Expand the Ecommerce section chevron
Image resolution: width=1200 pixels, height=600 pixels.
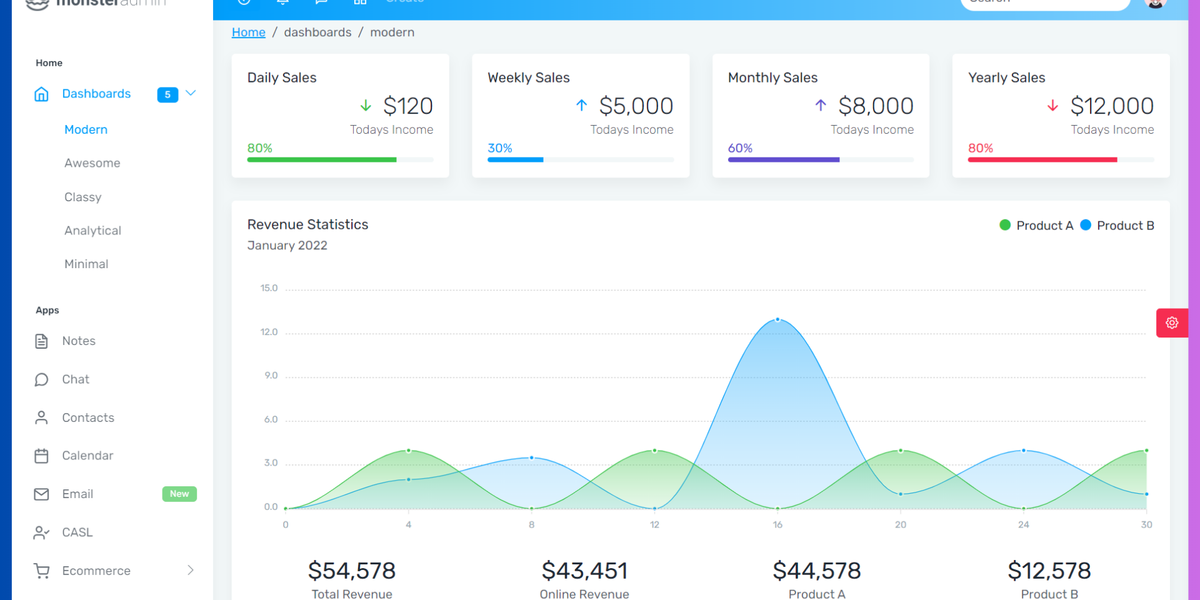click(x=190, y=570)
